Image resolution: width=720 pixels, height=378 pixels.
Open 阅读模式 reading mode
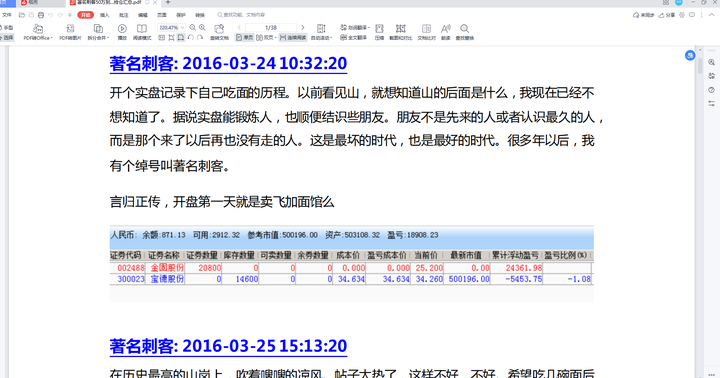pos(142,32)
